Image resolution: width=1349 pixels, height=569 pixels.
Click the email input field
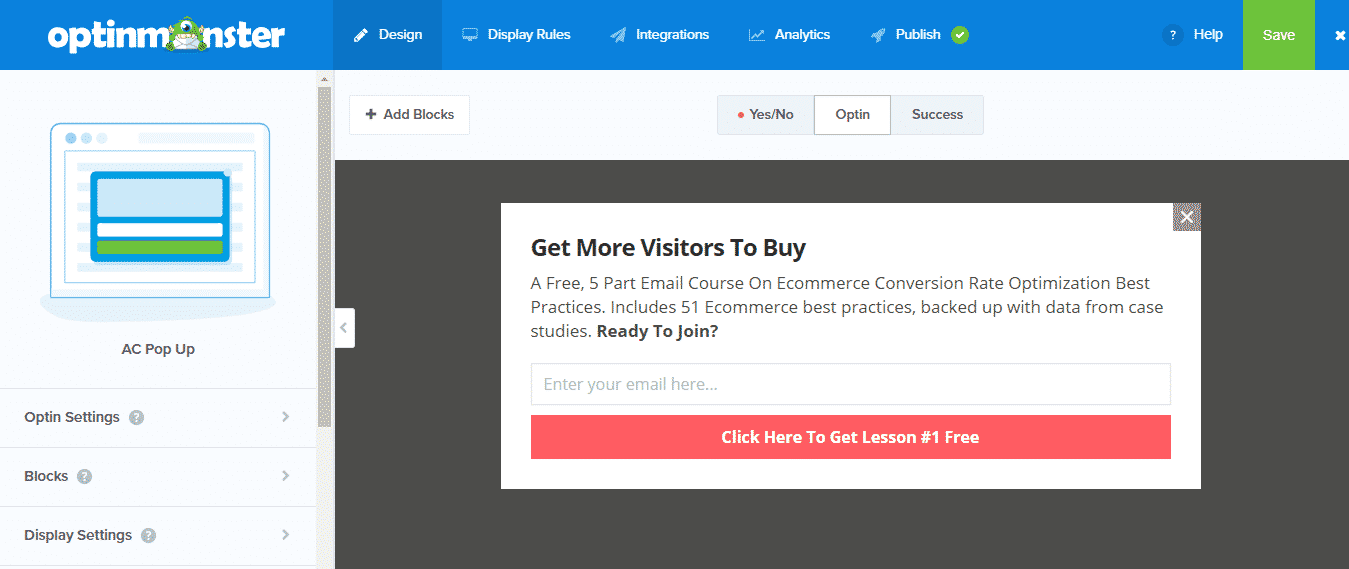point(850,384)
